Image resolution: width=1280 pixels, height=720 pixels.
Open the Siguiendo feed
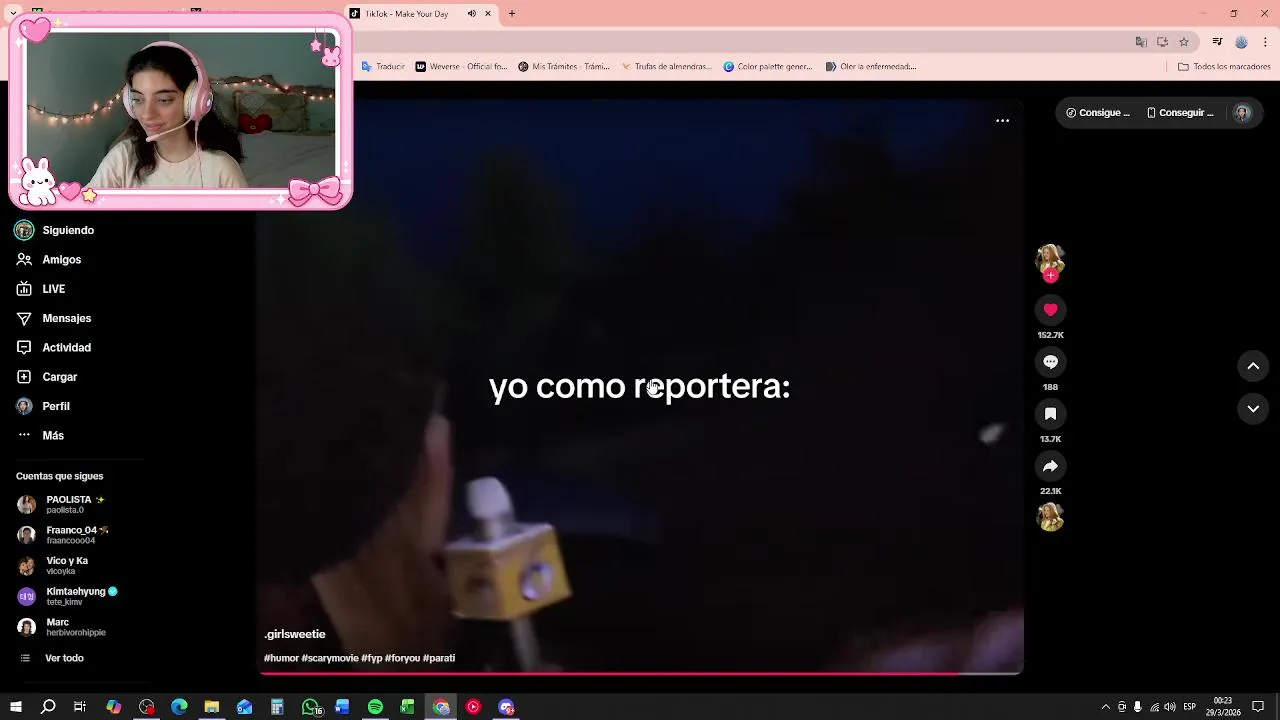[x=55, y=230]
